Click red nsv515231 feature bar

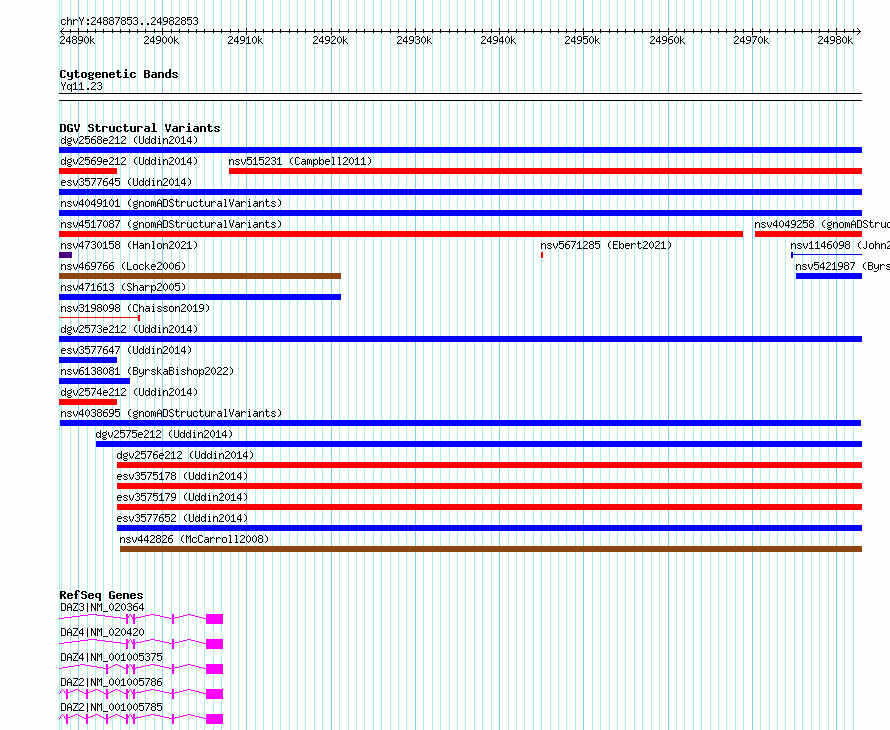(545, 171)
